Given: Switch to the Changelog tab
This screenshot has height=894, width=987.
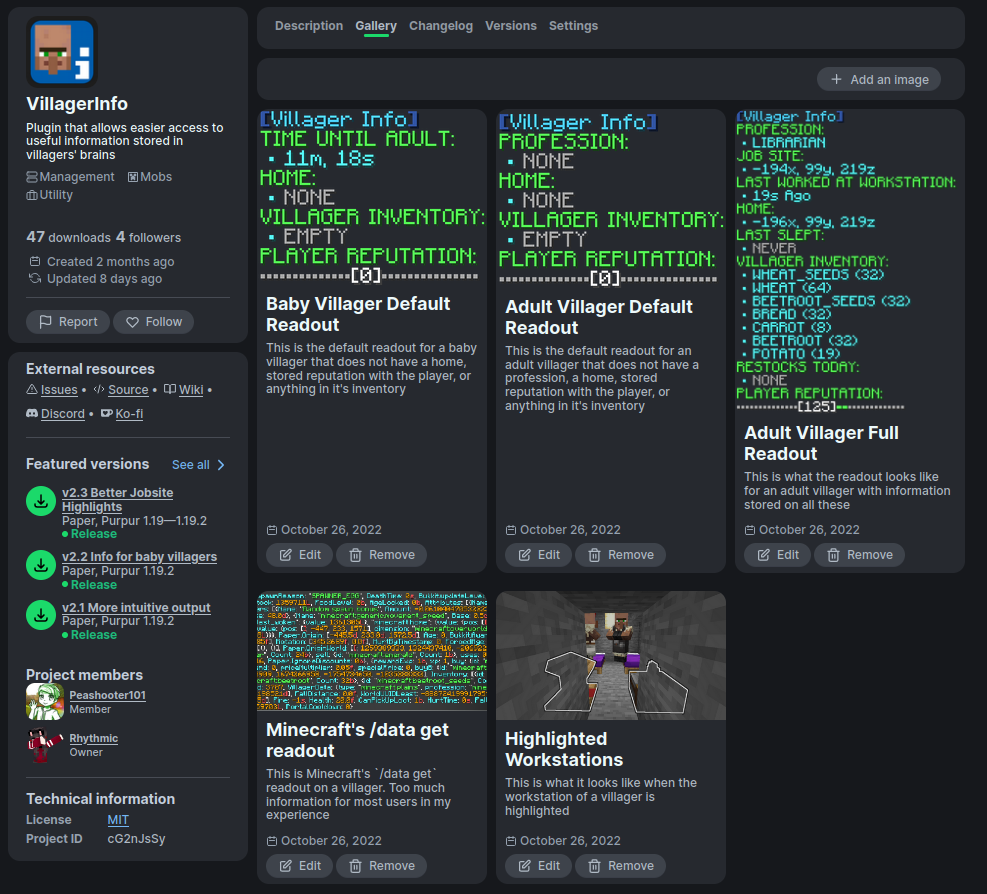Looking at the screenshot, I should (x=441, y=25).
